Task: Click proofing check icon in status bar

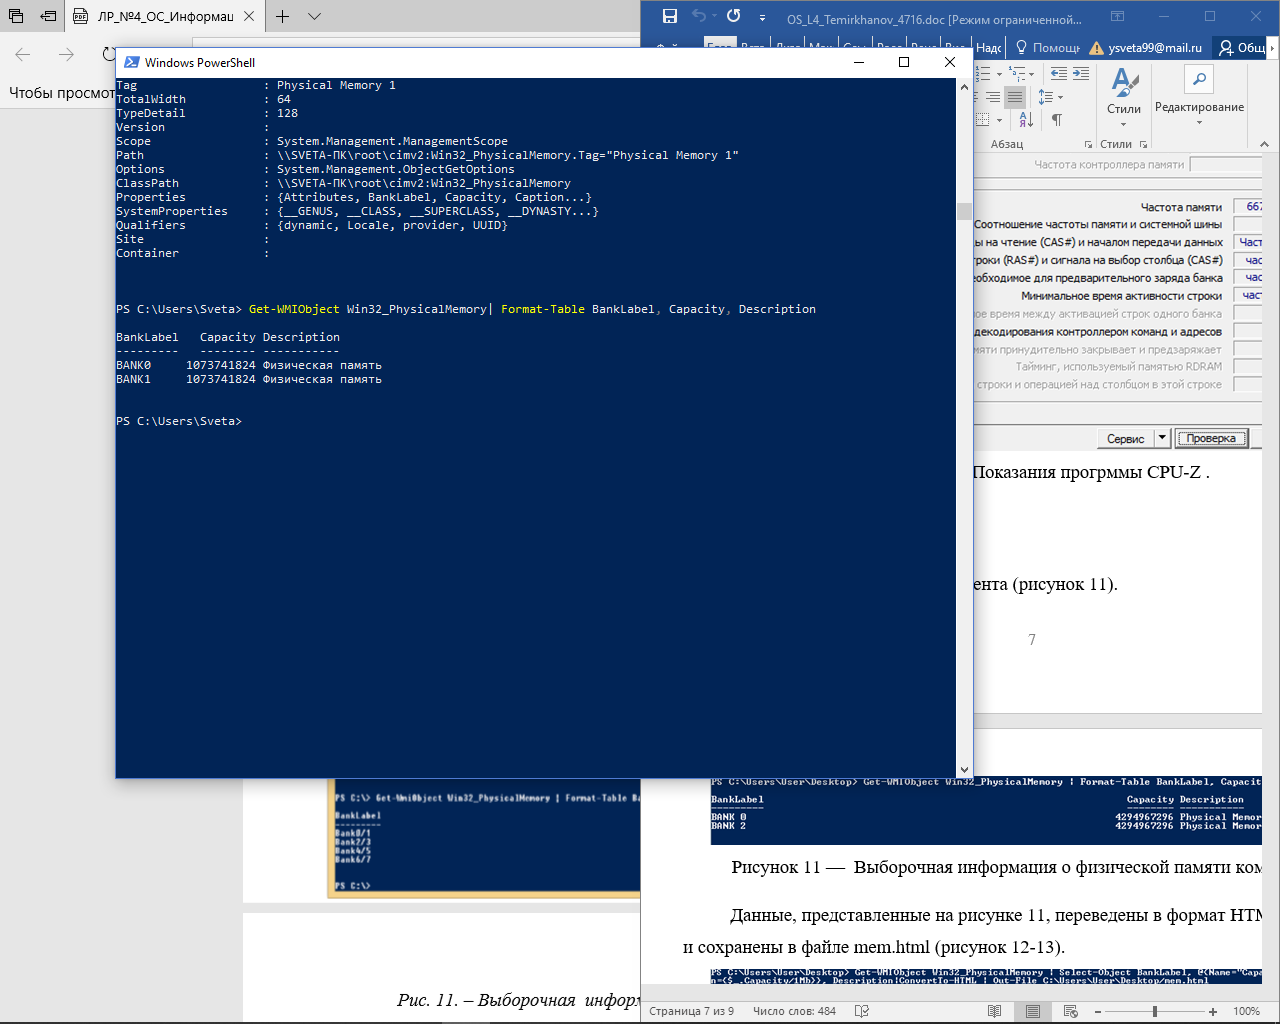Action: click(862, 1011)
